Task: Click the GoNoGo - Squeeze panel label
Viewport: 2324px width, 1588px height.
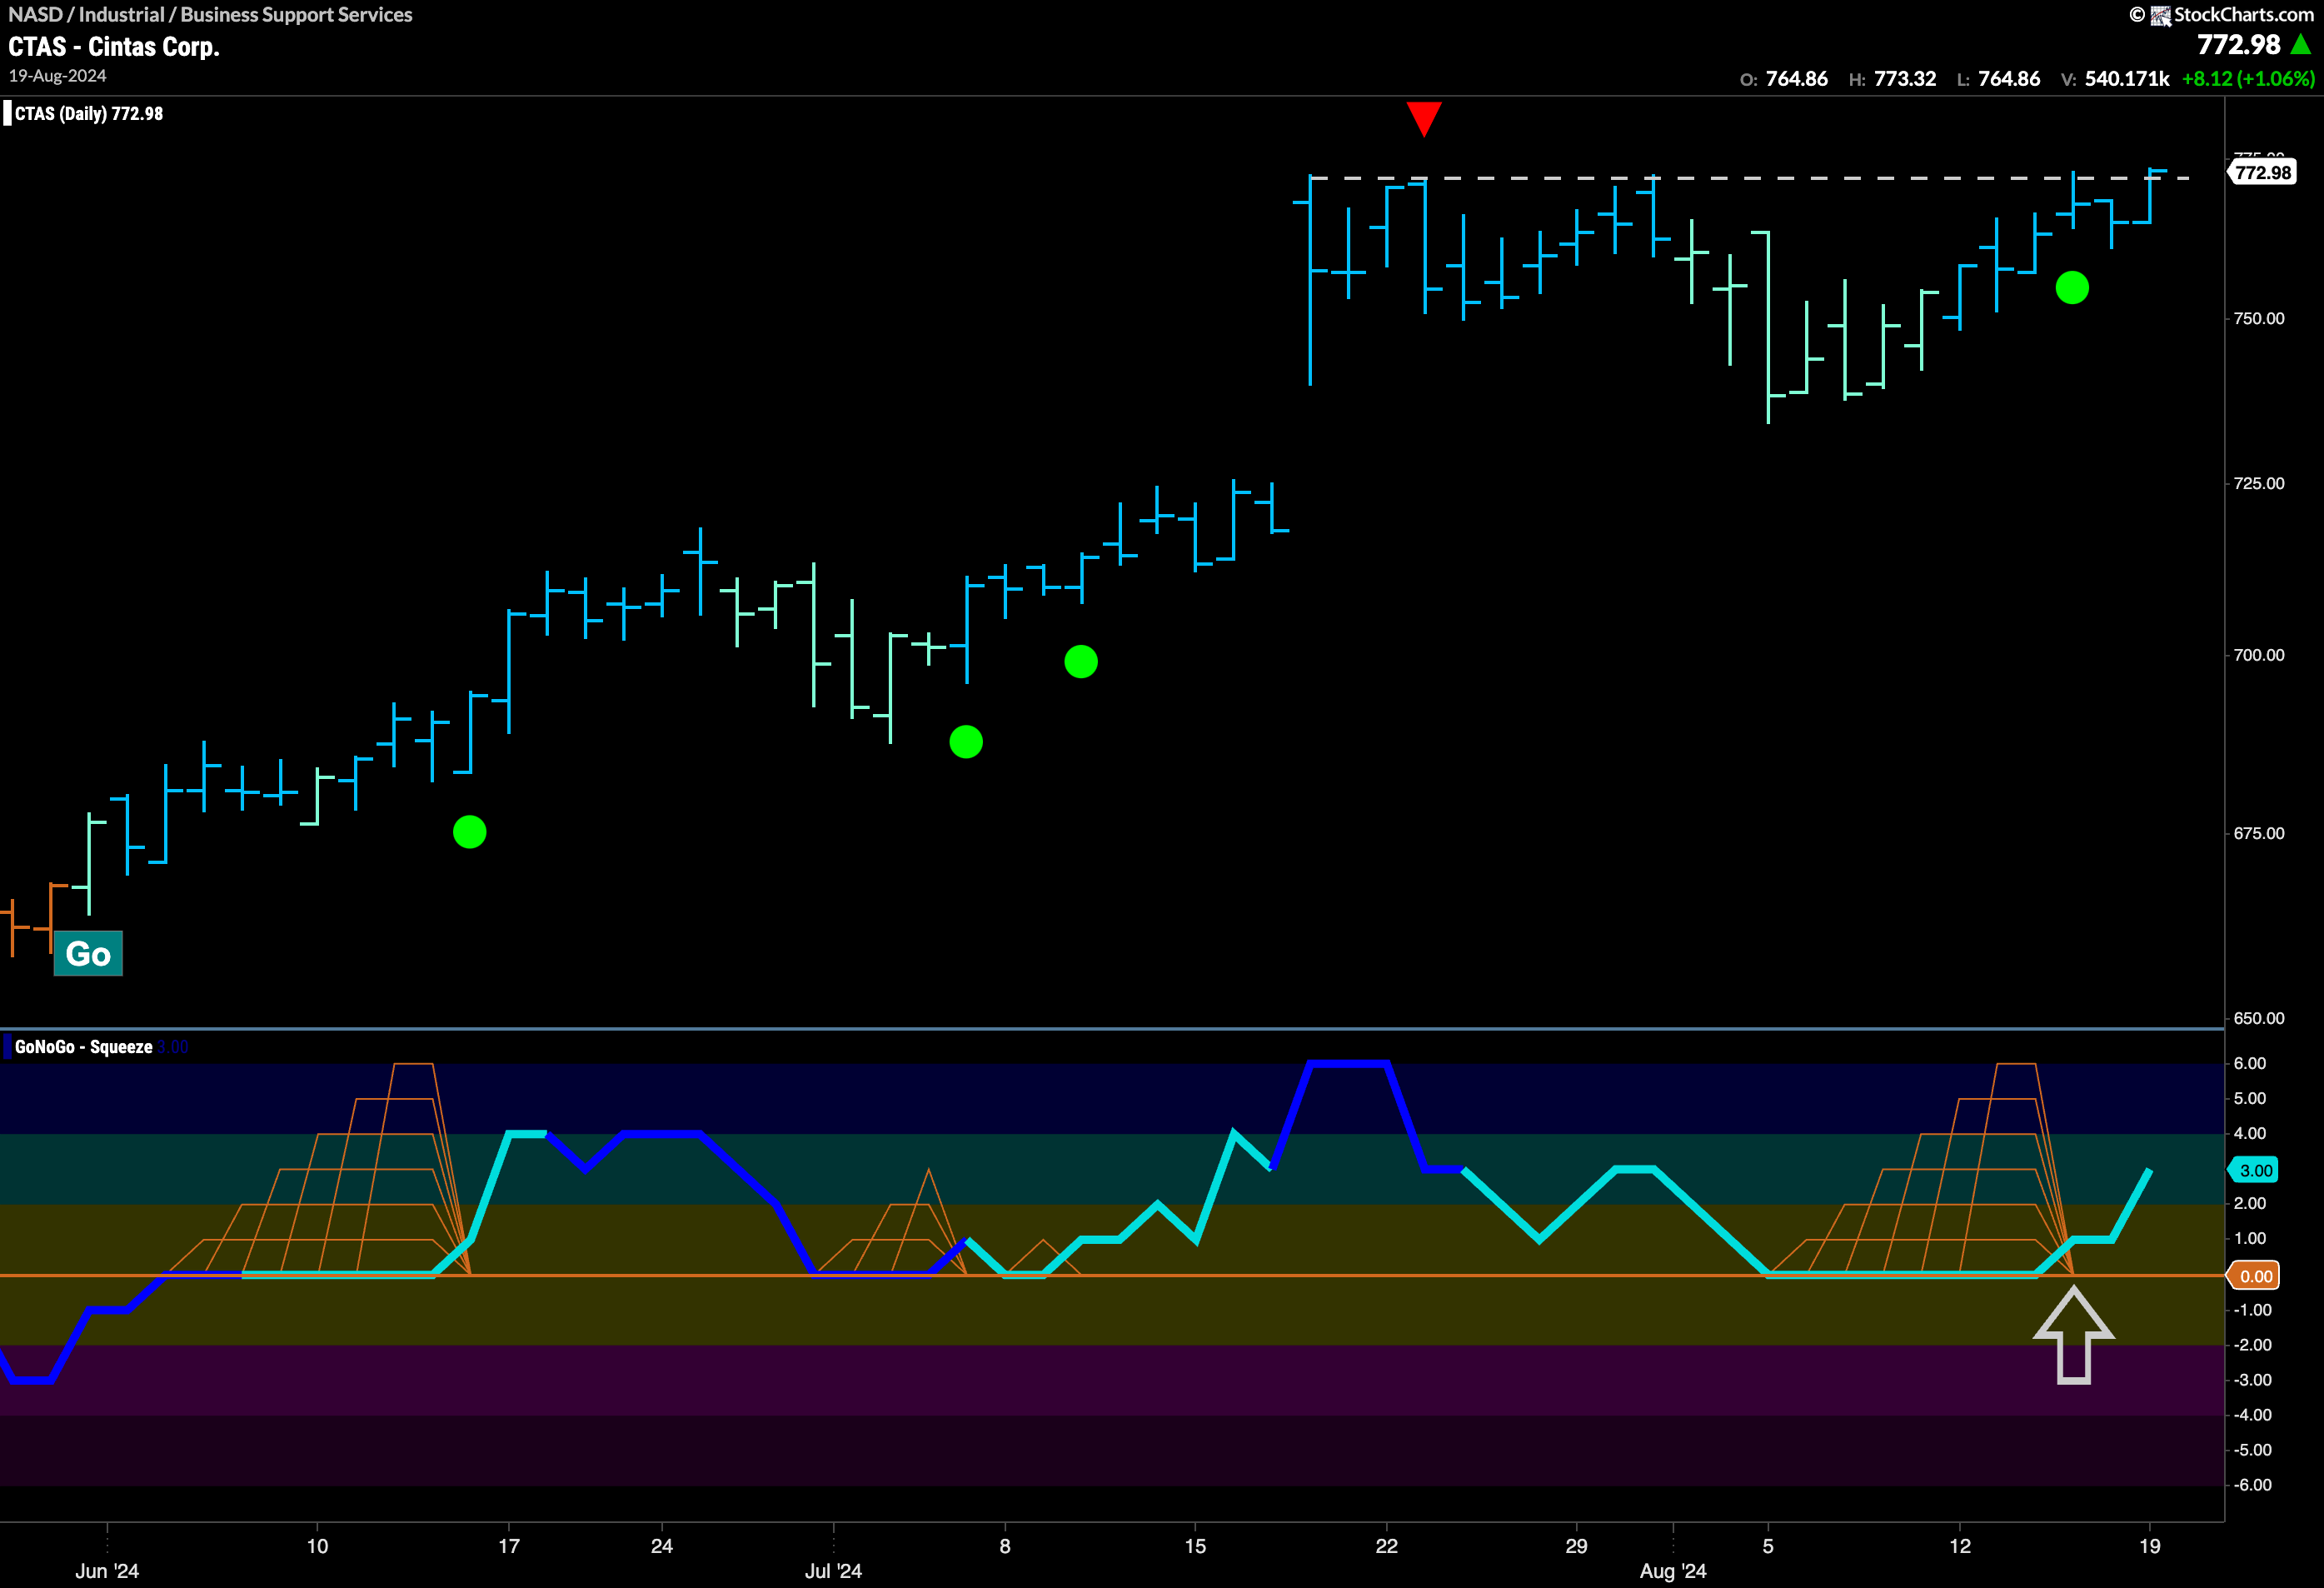Action: [x=83, y=1047]
